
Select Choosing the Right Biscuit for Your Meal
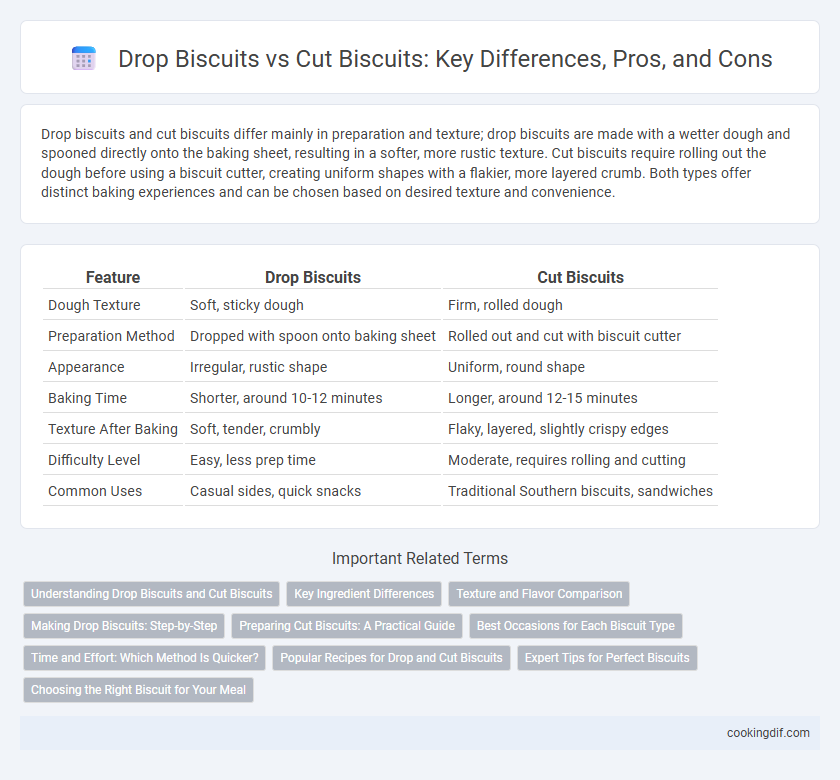point(138,690)
